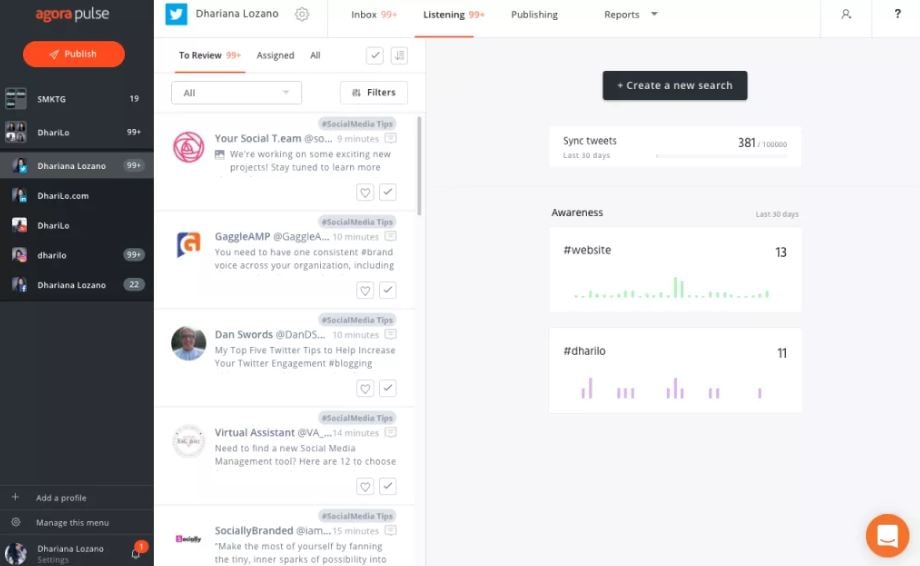Switch to the Inbox tab
Viewport: 920px width, 566px height.
374,15
